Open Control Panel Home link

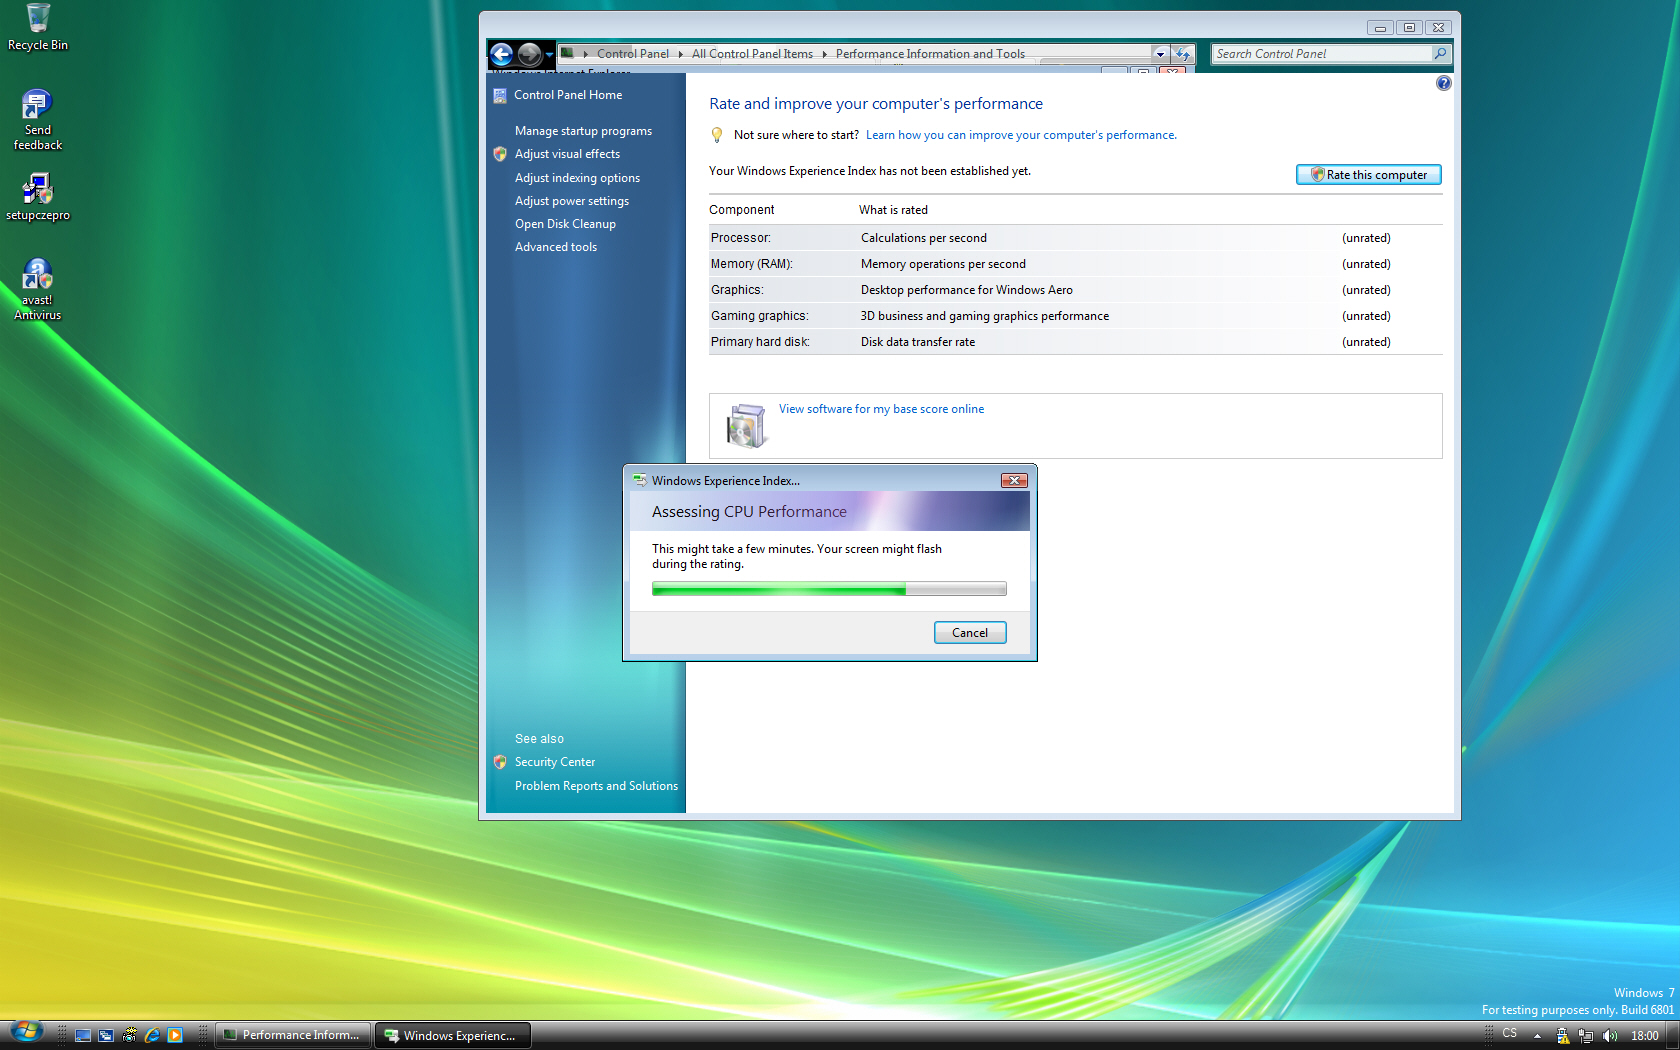pyautogui.click(x=568, y=95)
